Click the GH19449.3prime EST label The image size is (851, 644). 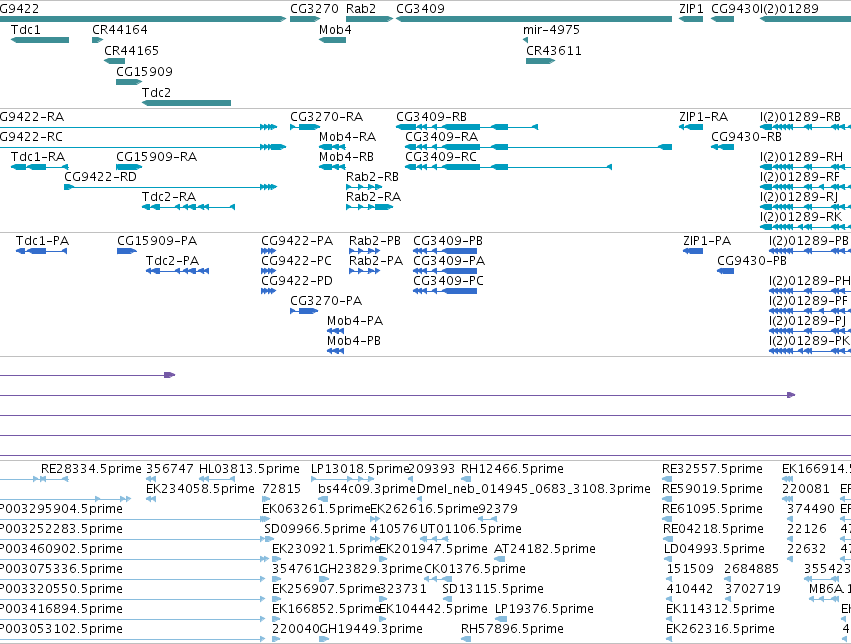tap(371, 629)
